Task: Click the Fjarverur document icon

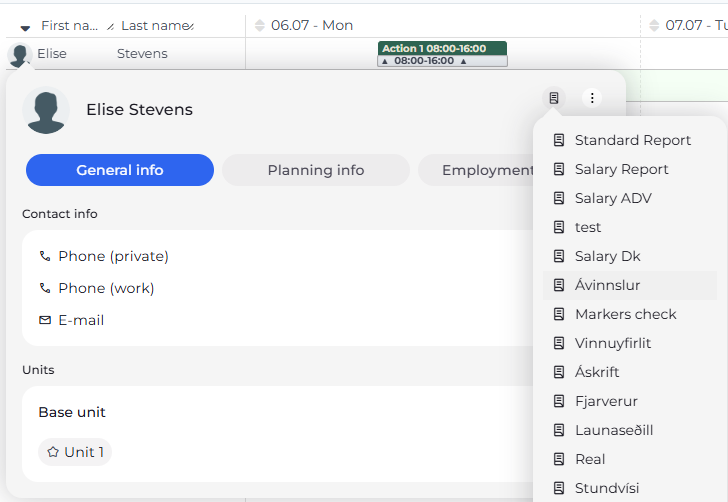Action: [x=559, y=401]
